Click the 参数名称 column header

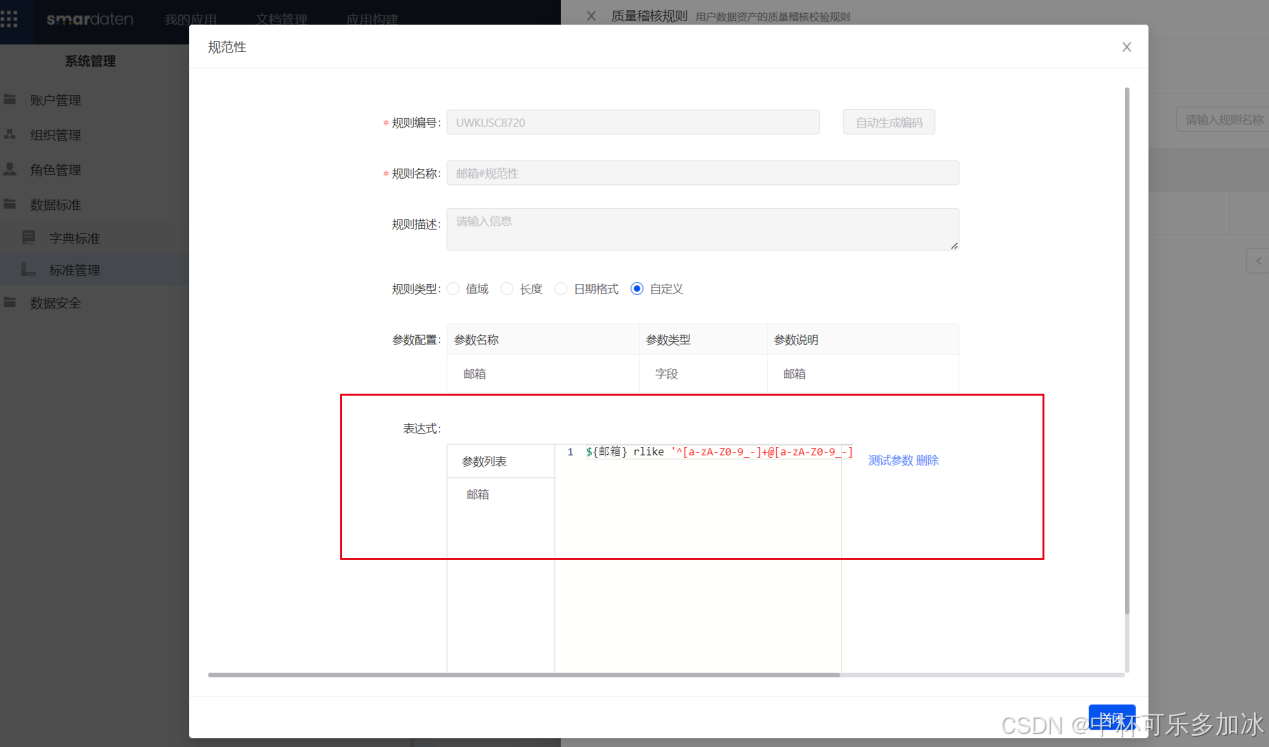[543, 339]
